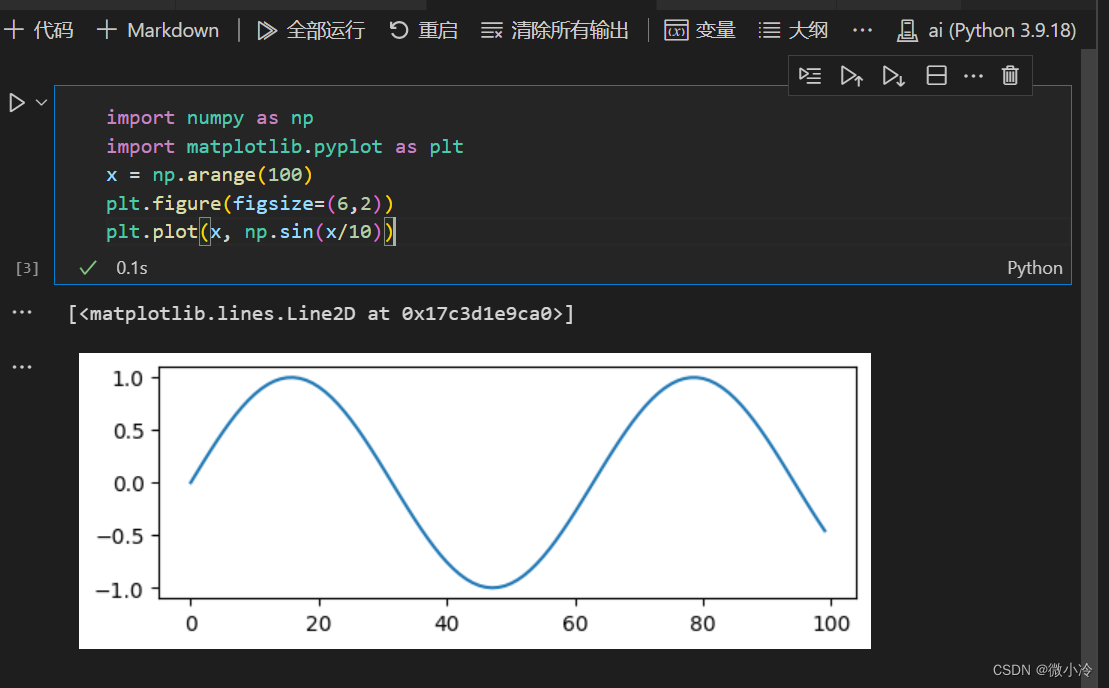Execute this cell and cells below

point(893,76)
